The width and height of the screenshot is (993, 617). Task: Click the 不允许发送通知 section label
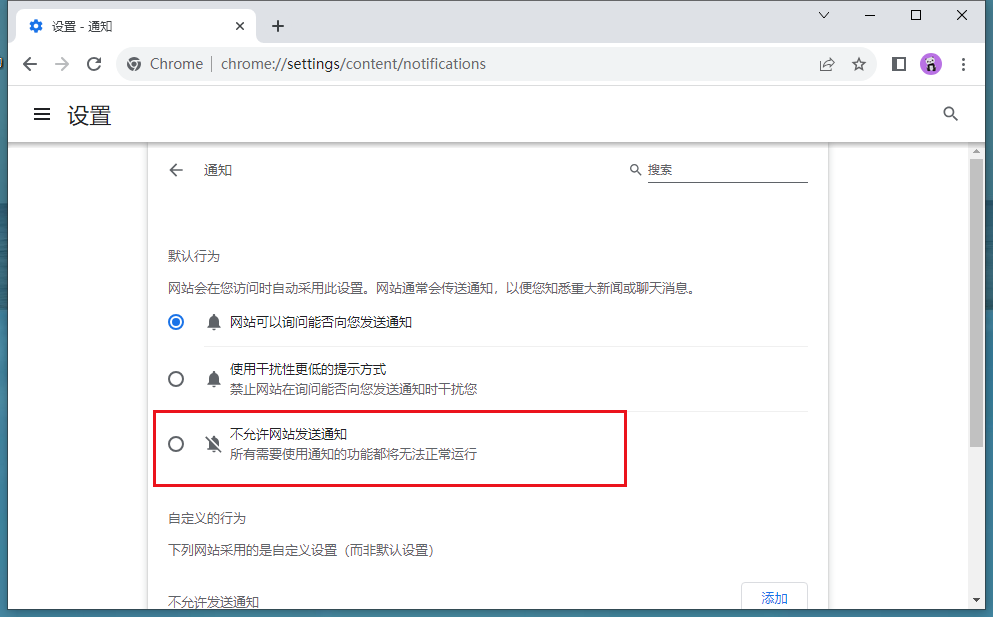(213, 602)
